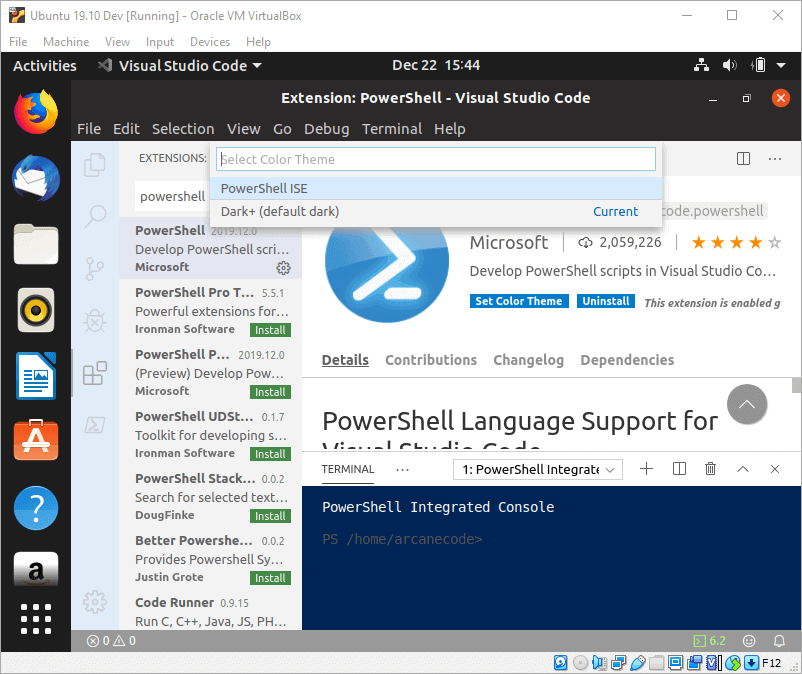The height and width of the screenshot is (674, 802).
Task: Open VirtualBox Machine menu
Action: [66, 41]
